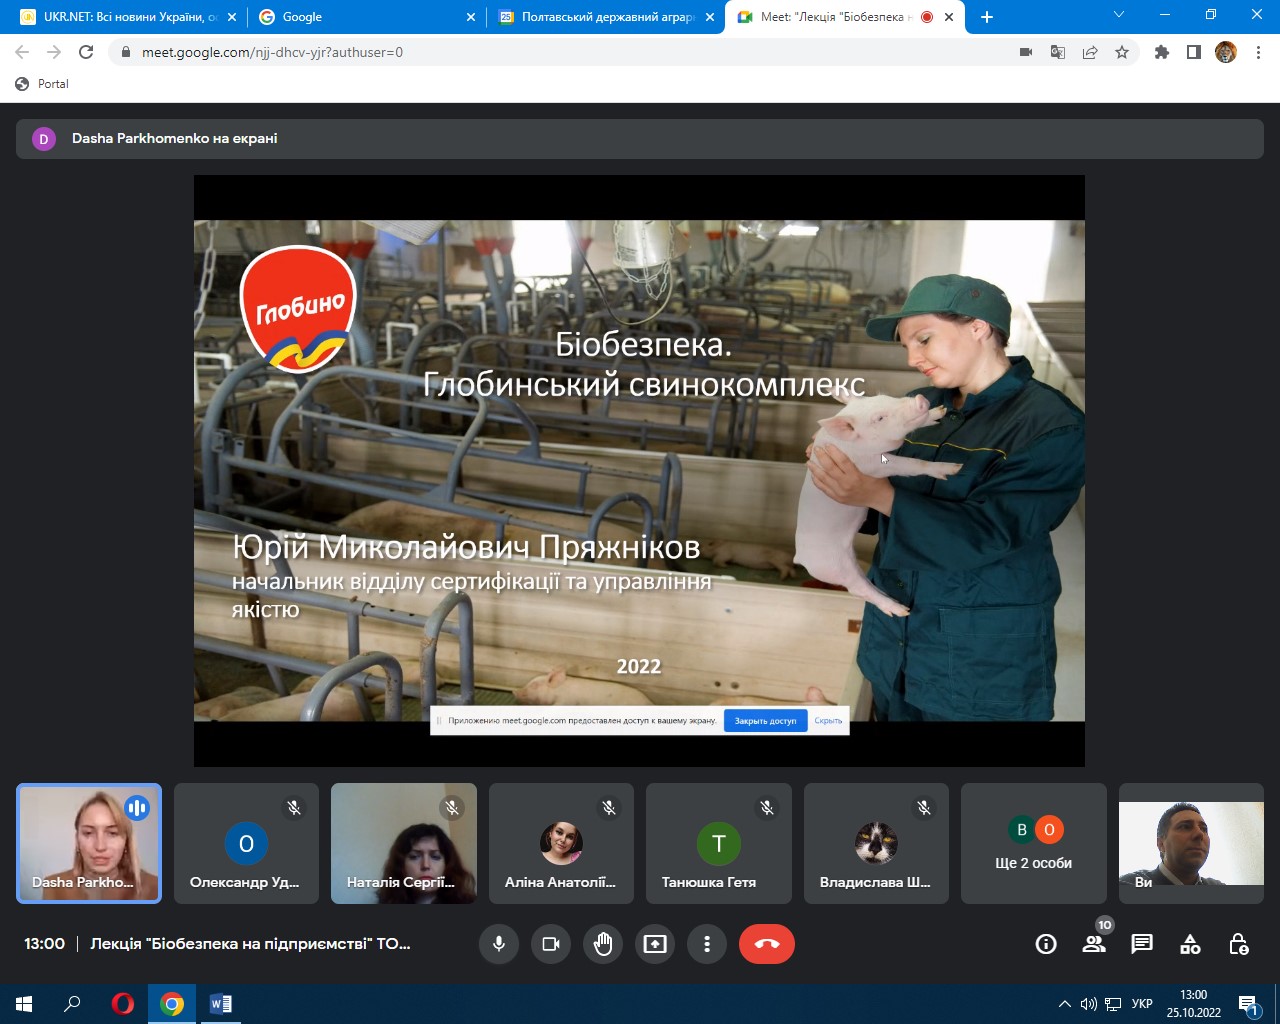Go forward in browser history
1280x1024 pixels.
pyautogui.click(x=54, y=52)
